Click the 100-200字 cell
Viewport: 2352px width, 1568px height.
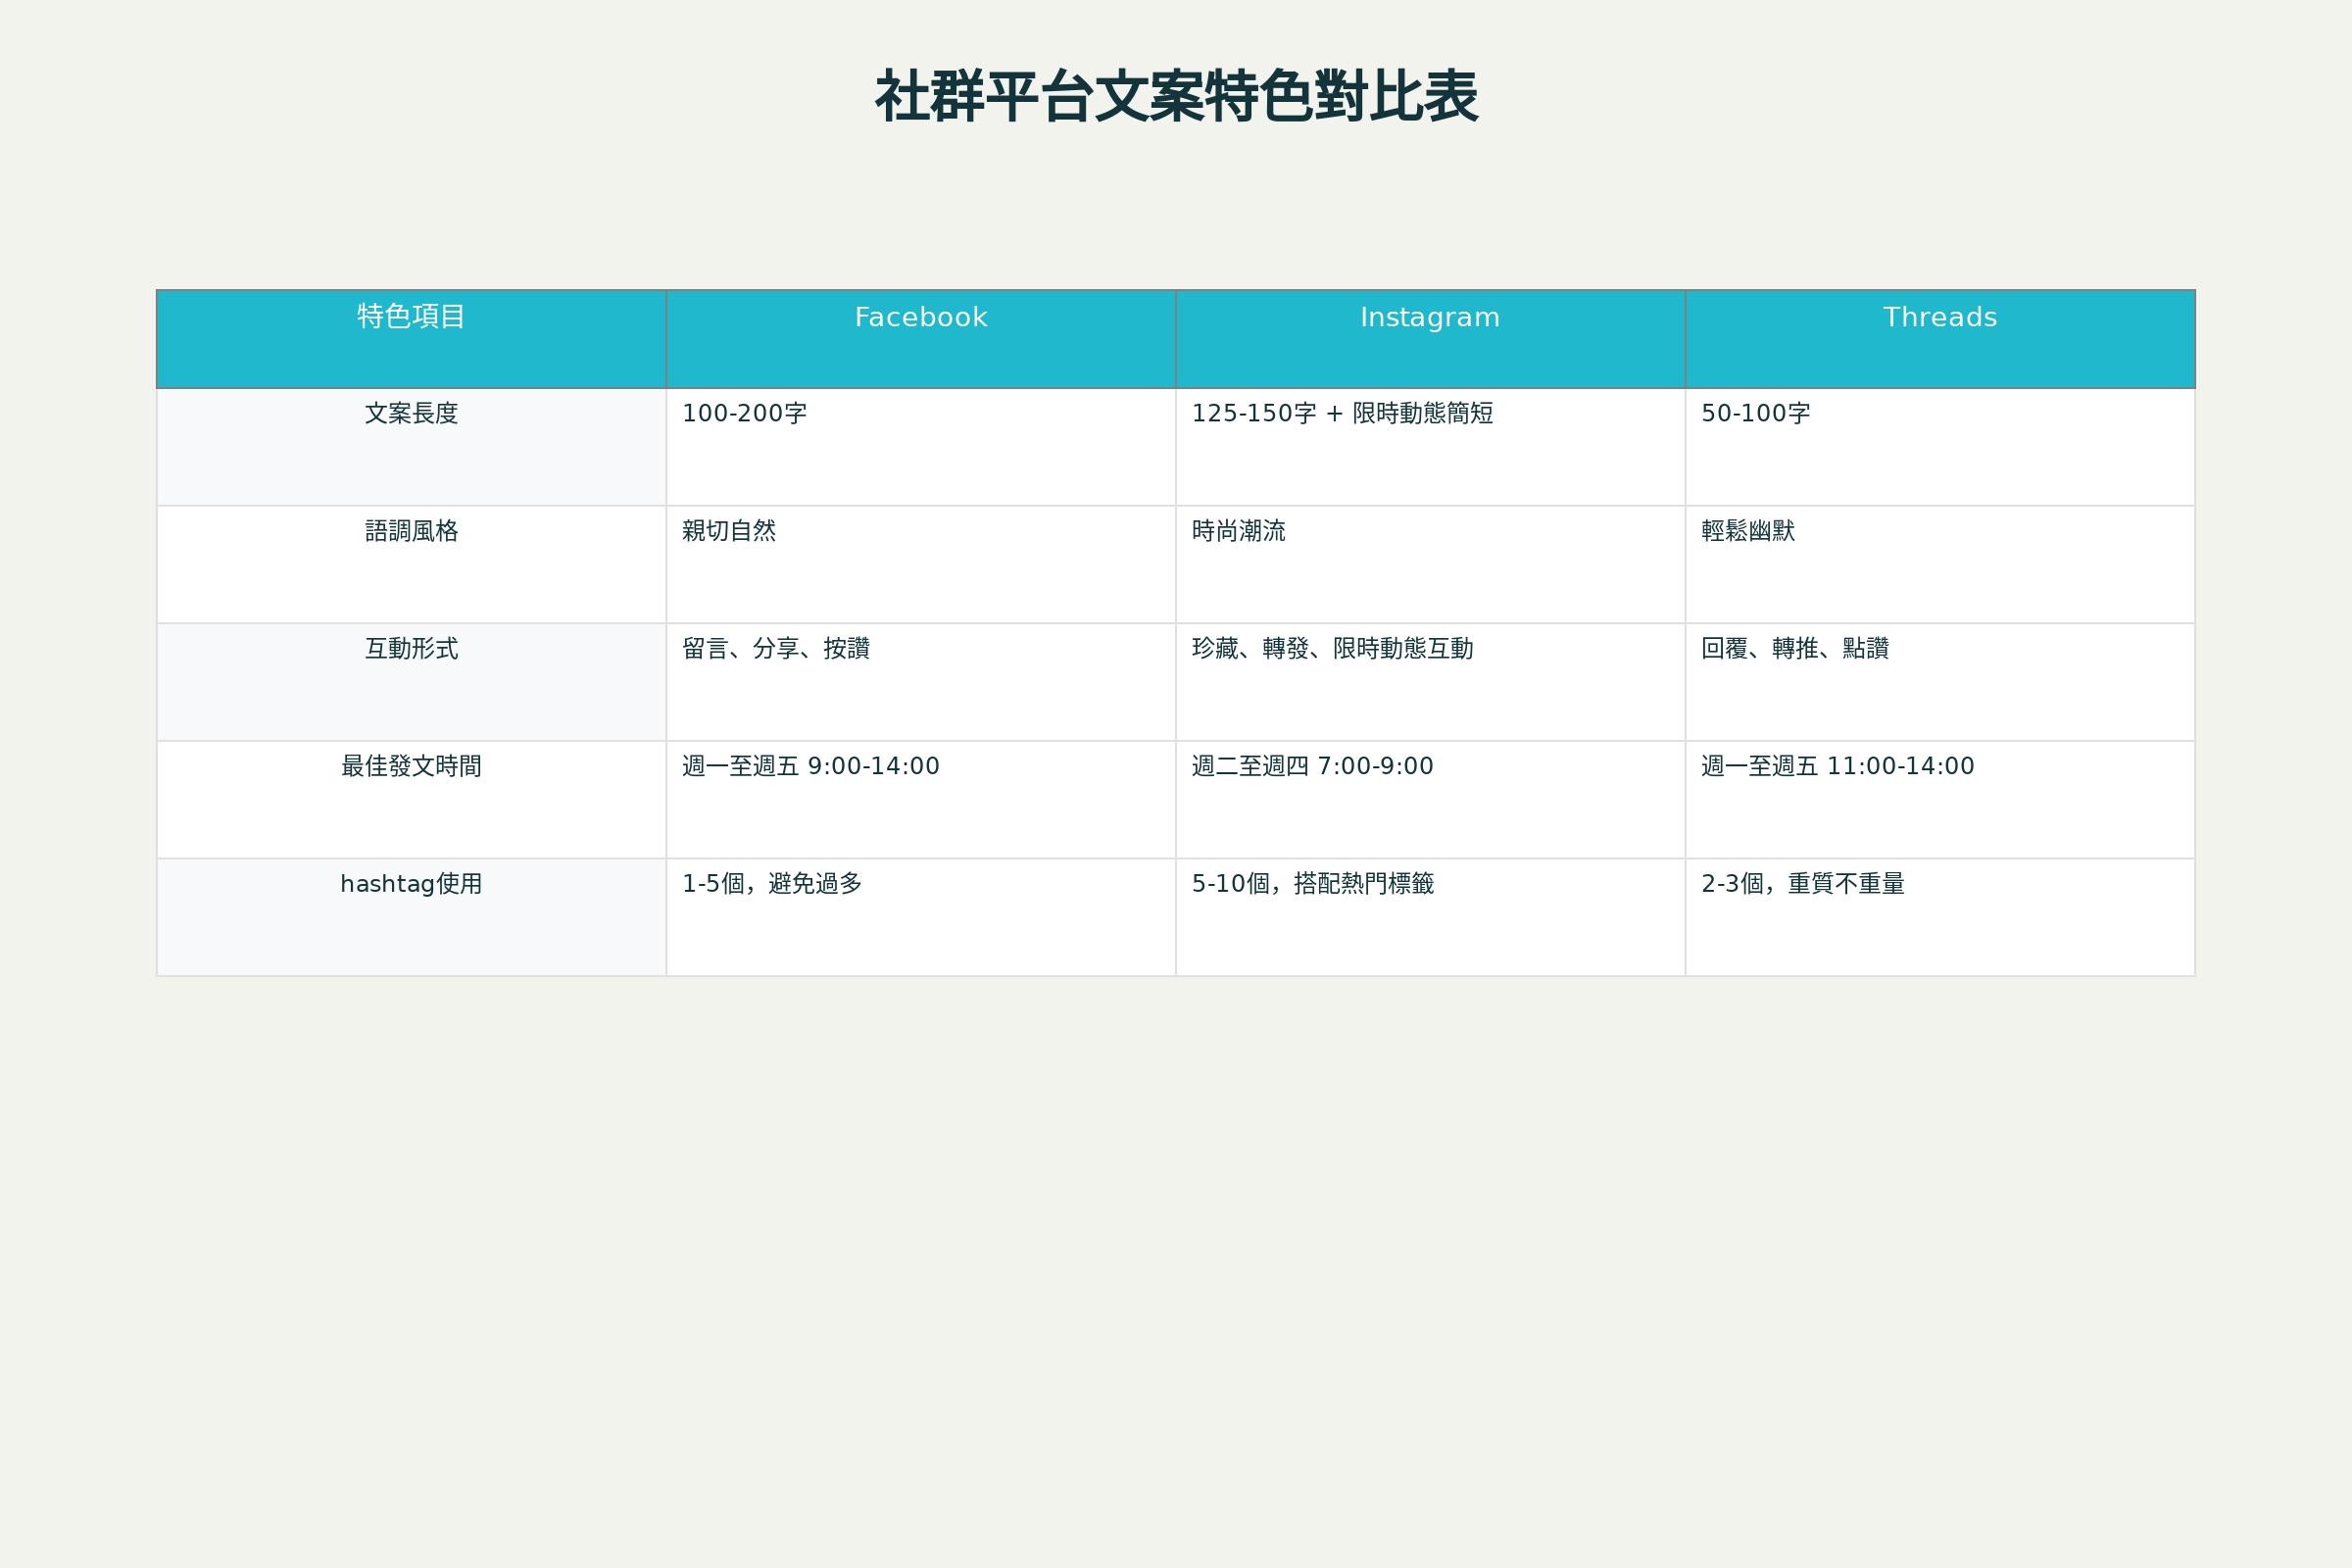click(x=744, y=413)
